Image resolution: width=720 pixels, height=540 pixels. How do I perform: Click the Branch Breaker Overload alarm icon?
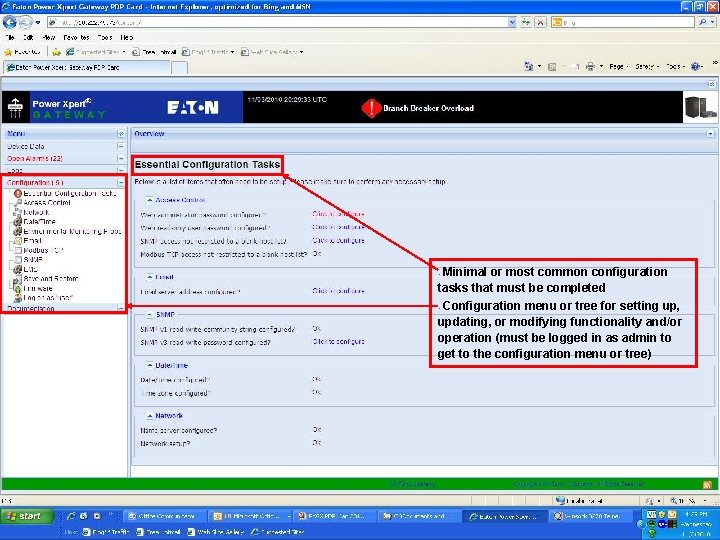371,108
